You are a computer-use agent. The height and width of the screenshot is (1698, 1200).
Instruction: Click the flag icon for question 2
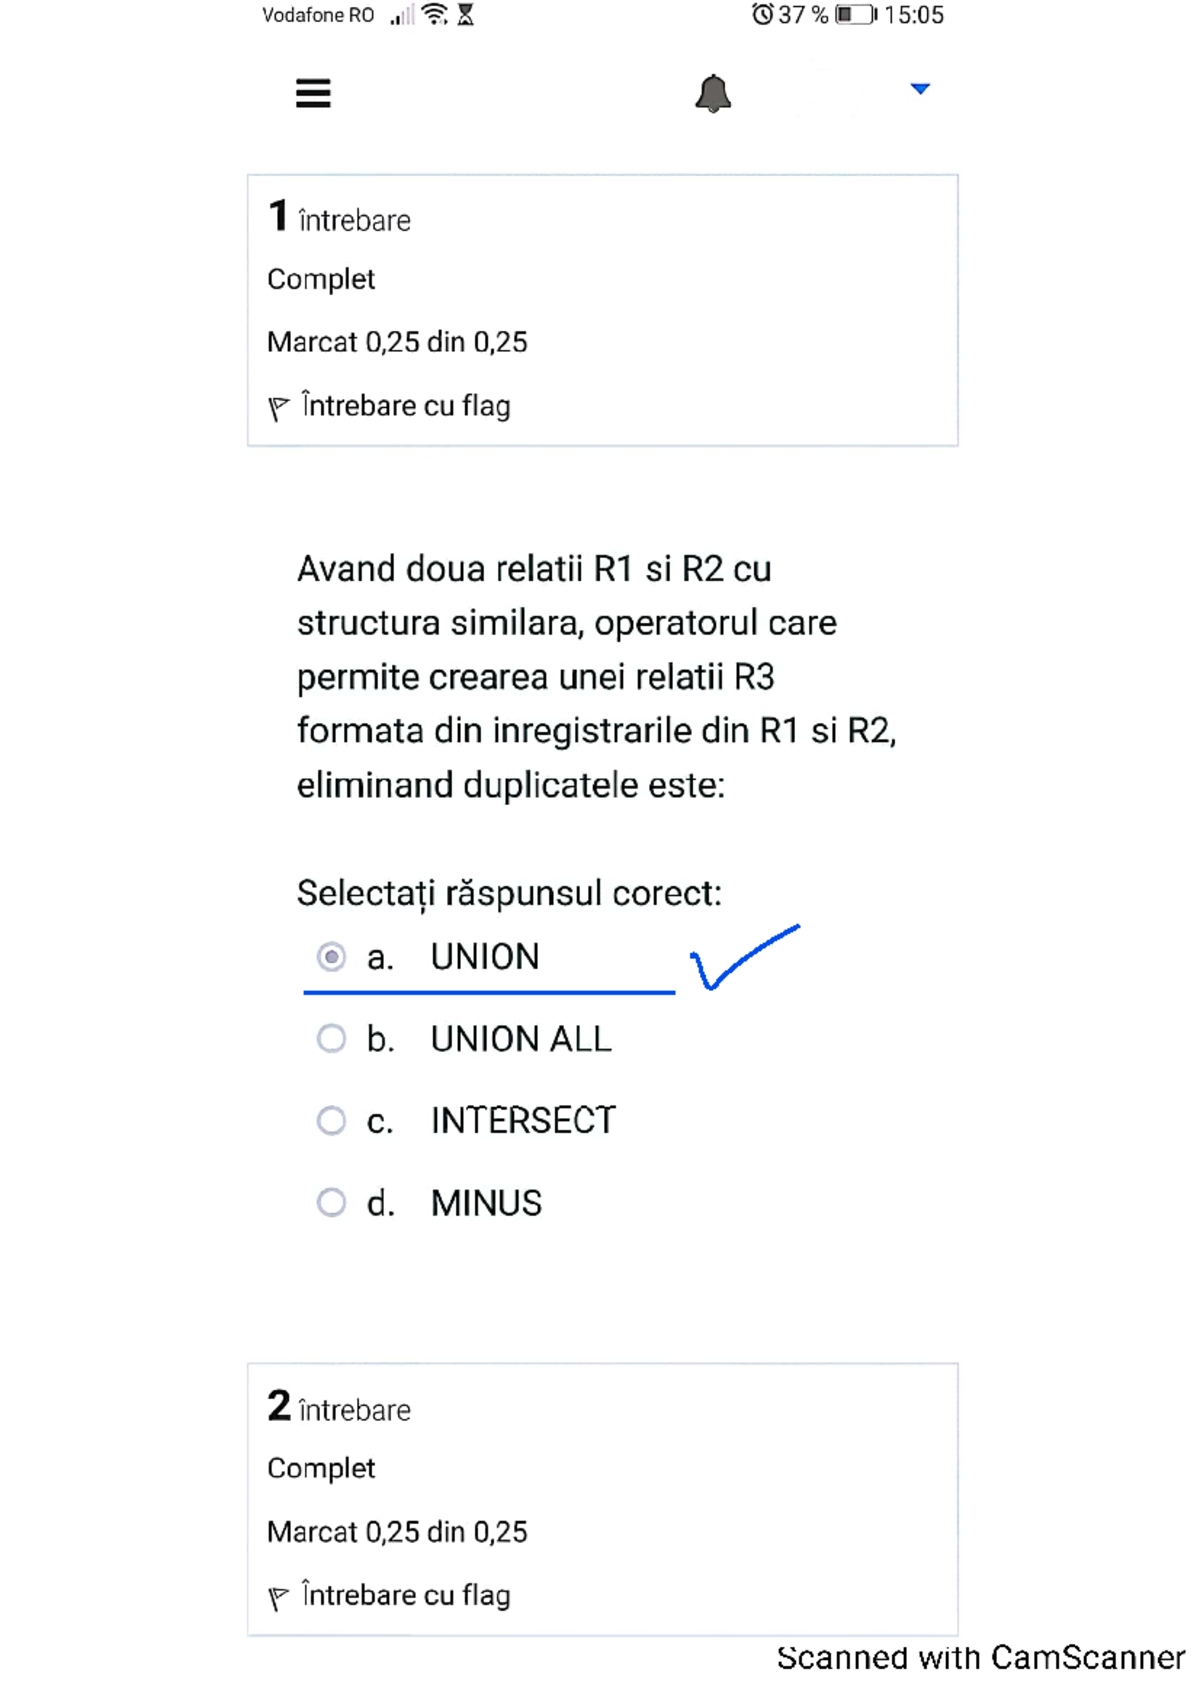[x=278, y=1597]
